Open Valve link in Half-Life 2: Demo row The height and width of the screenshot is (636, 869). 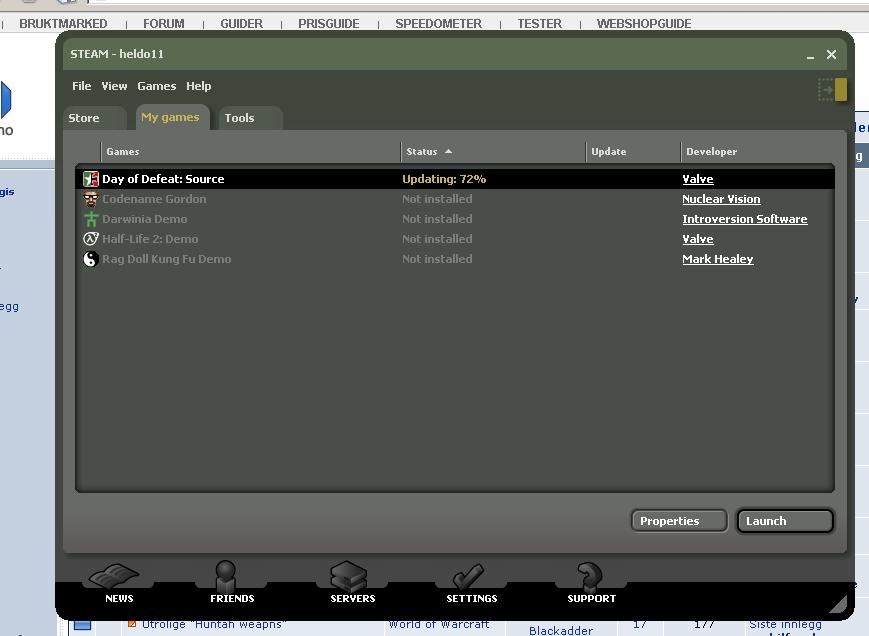698,239
